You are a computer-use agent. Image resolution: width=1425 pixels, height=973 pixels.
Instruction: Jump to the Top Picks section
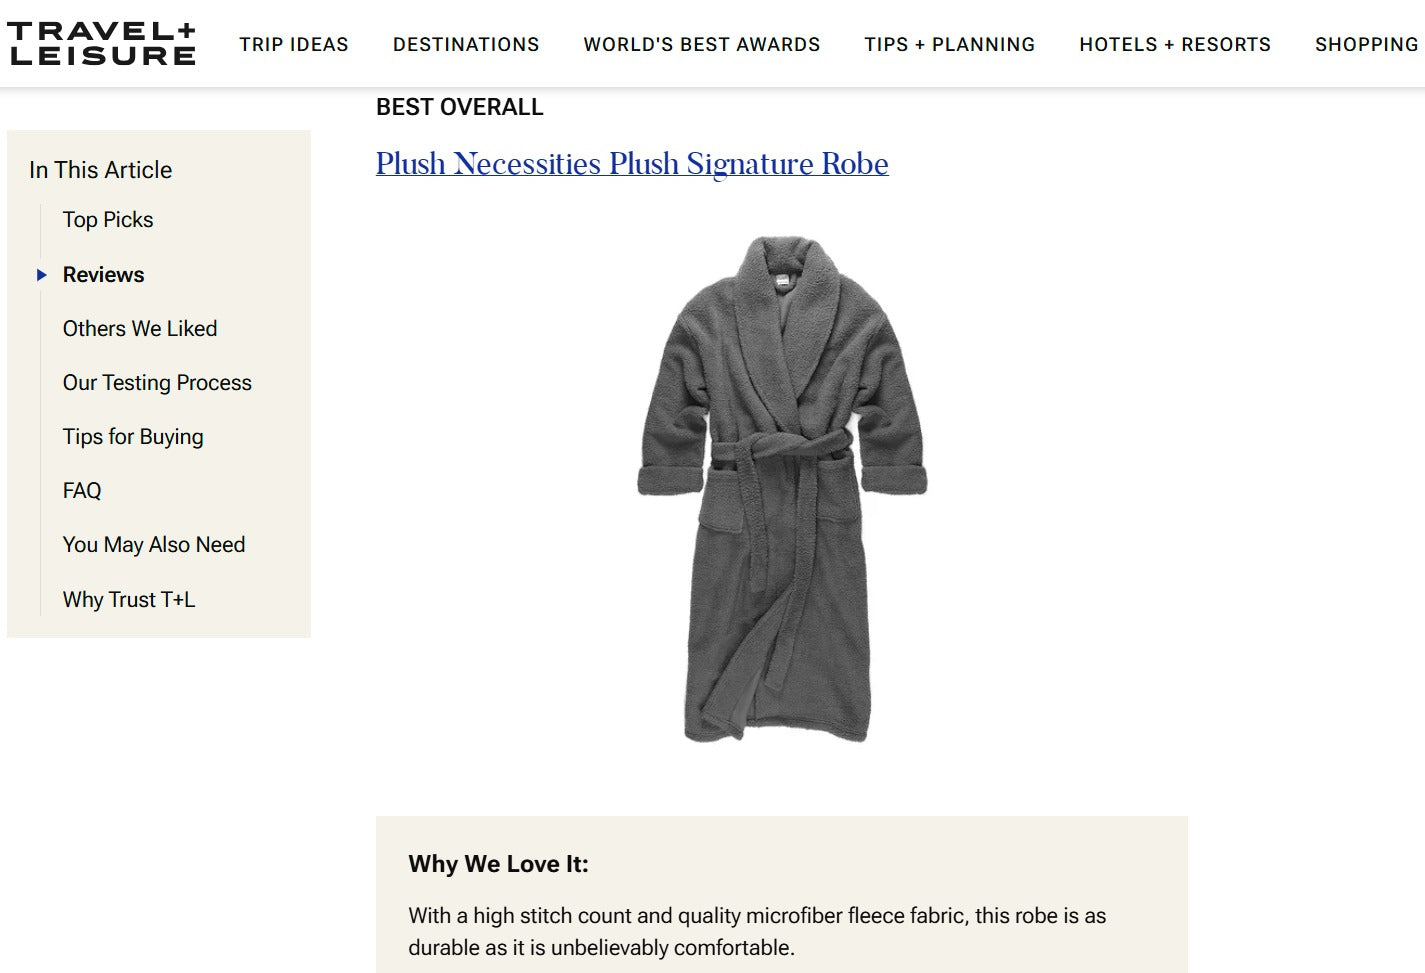click(x=108, y=220)
